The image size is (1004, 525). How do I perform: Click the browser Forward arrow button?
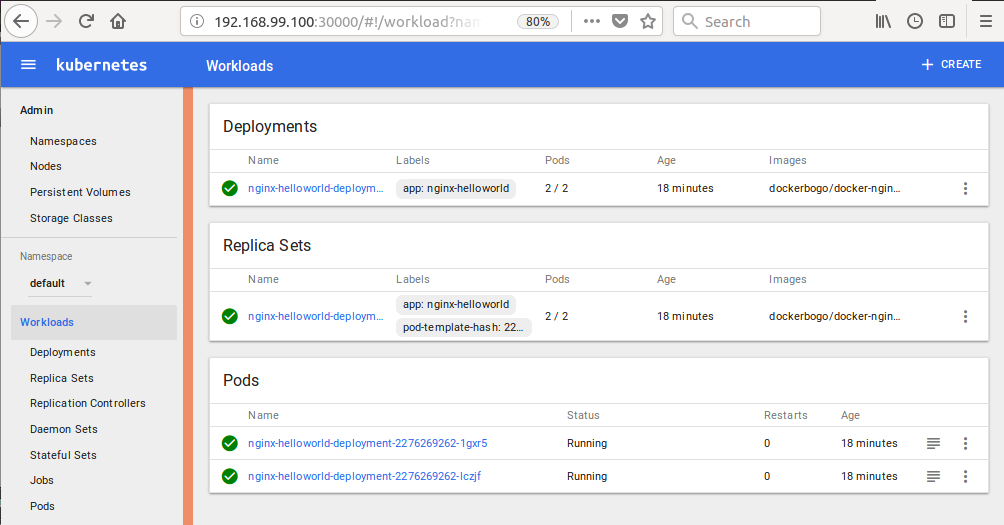point(54,21)
